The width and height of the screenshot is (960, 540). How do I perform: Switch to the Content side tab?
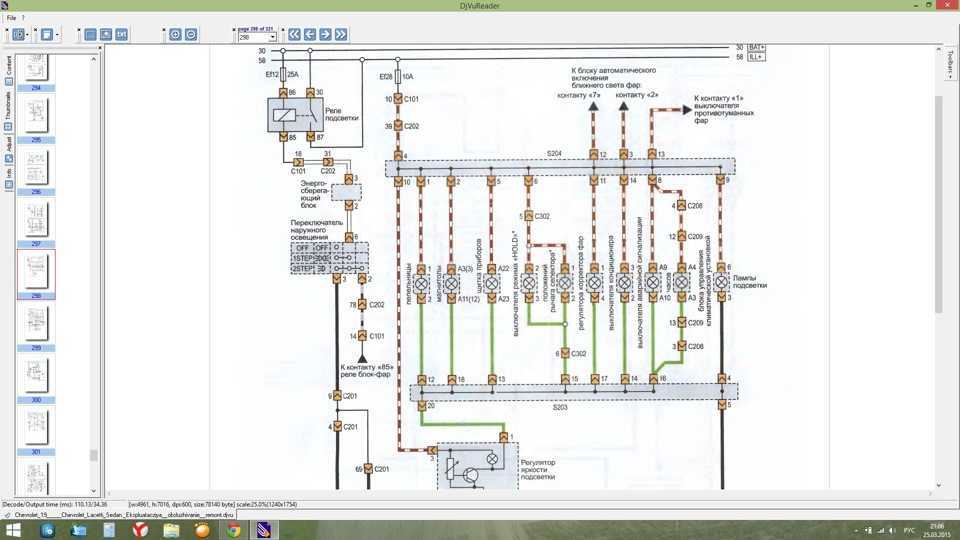[x=8, y=68]
